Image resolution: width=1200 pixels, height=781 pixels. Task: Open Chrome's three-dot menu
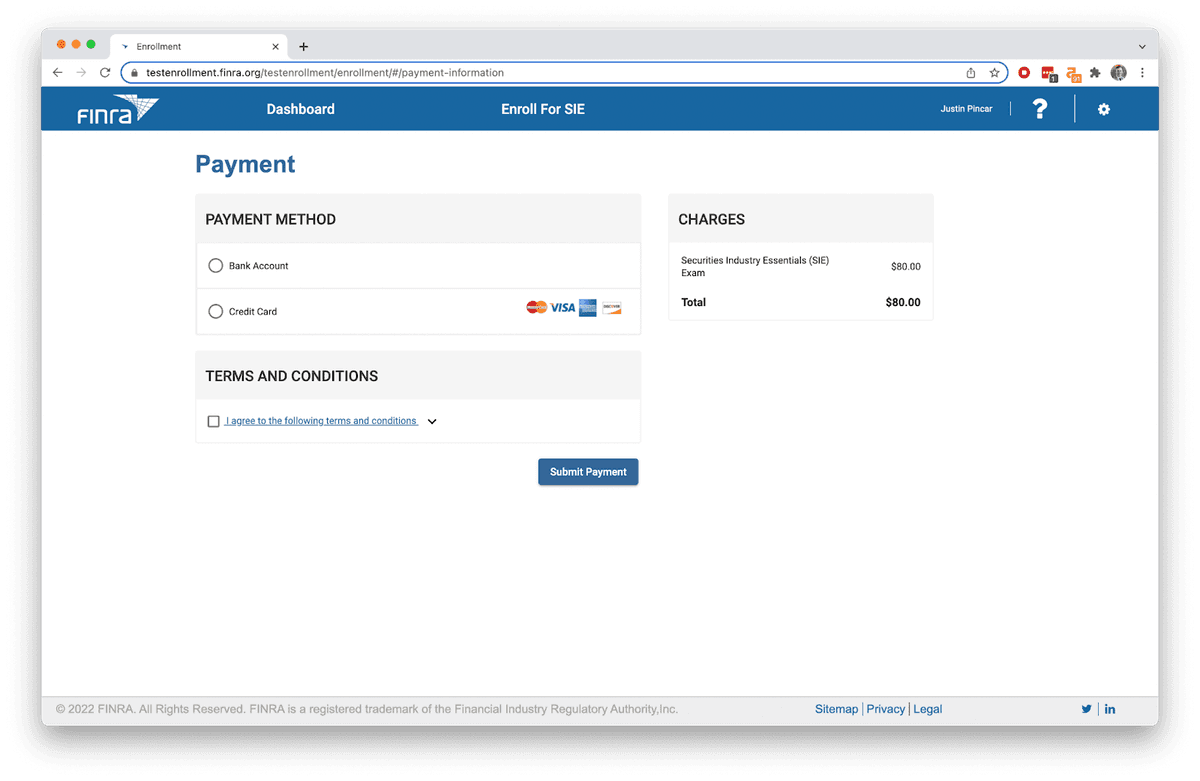pyautogui.click(x=1142, y=73)
